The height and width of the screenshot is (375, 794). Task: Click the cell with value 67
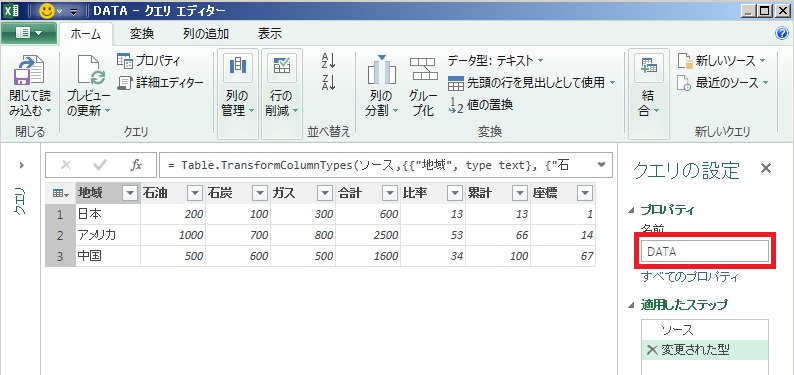click(x=563, y=256)
